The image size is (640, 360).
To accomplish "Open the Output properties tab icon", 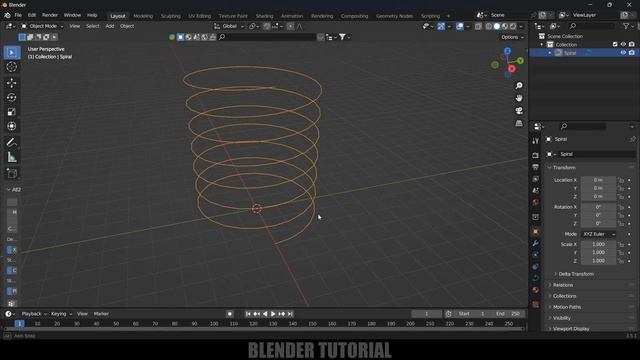I will (x=536, y=167).
